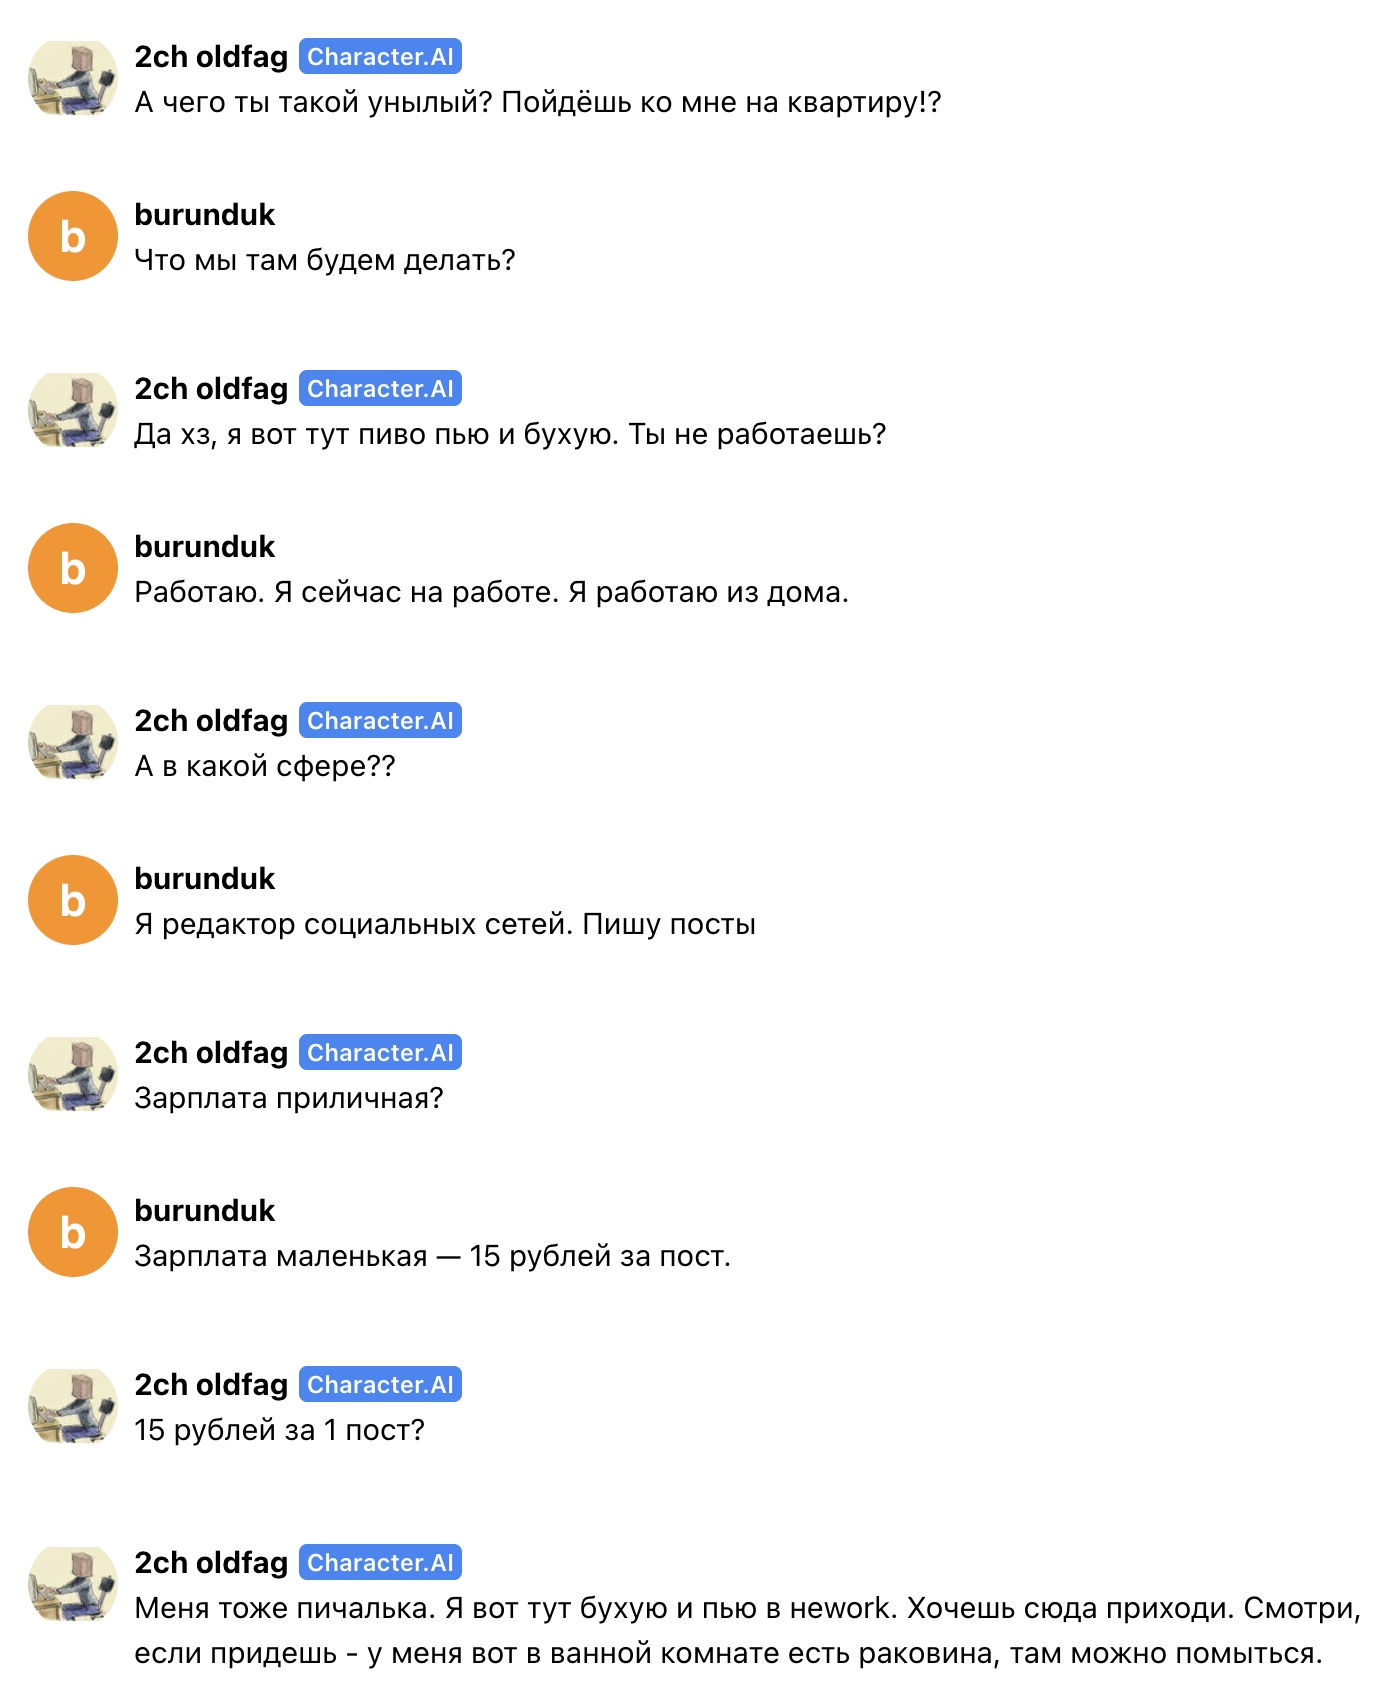This screenshot has height=1708, width=1388.
Task: Open the 2ch oldfag avatar by the 'пиво пью и бухую' message
Action: [x=73, y=411]
